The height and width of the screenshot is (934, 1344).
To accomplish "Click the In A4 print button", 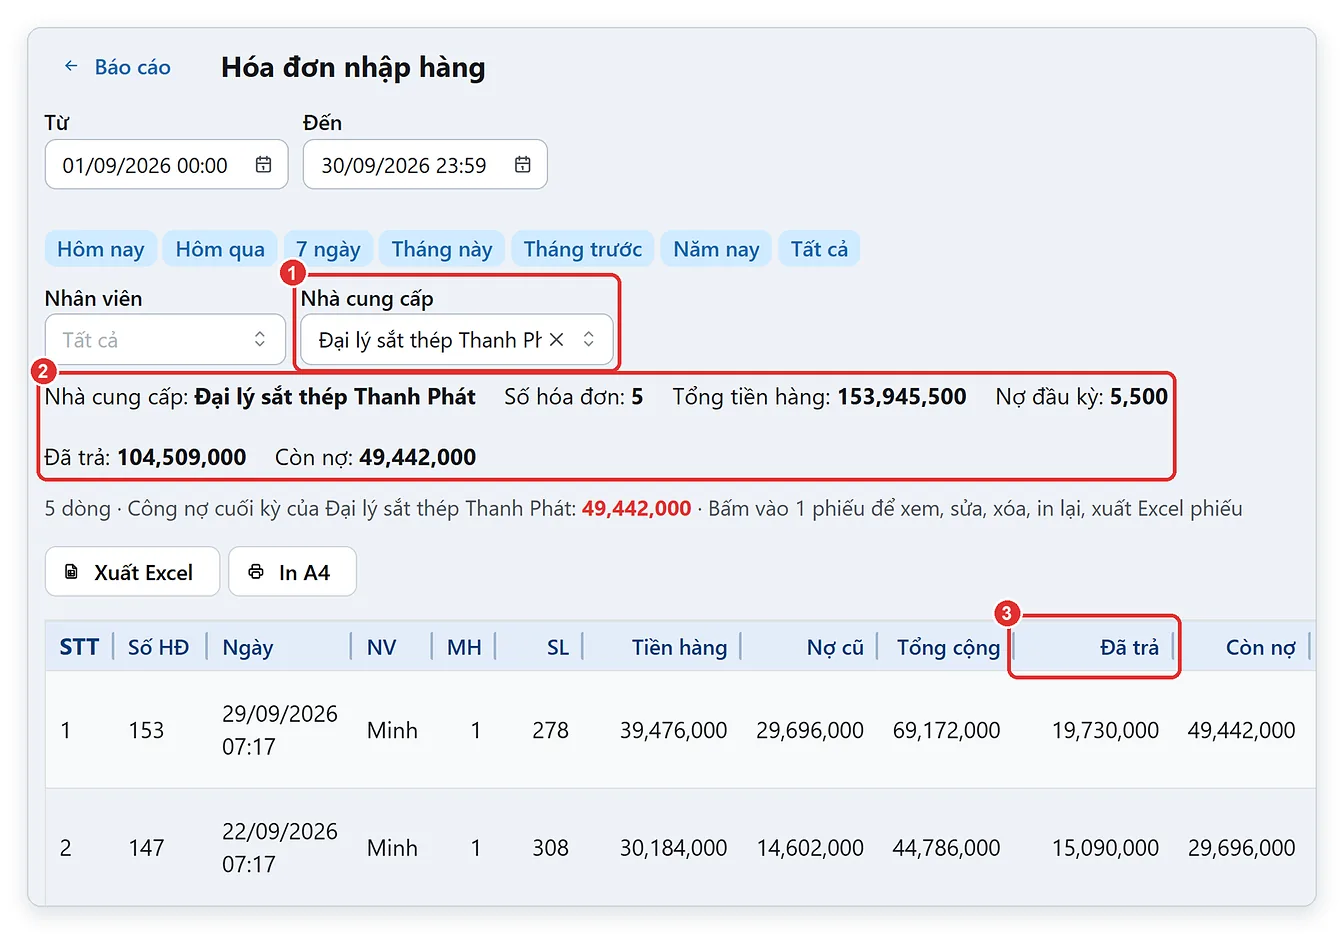I will 292,572.
